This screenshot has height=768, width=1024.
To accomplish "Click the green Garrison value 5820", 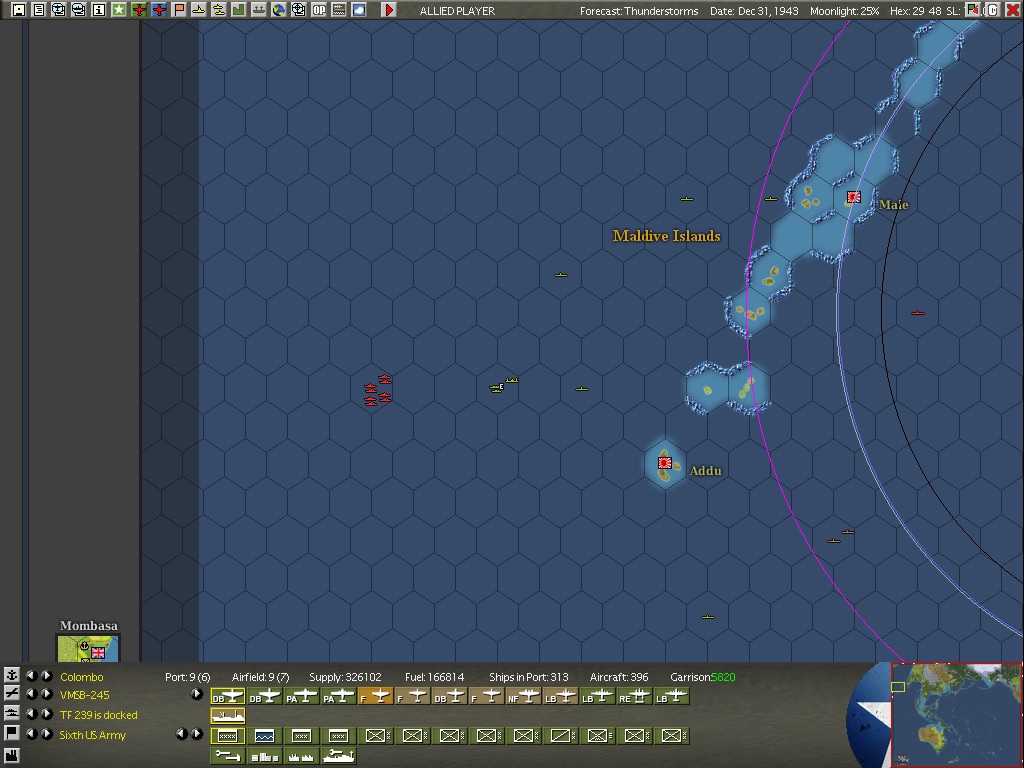I will (723, 677).
